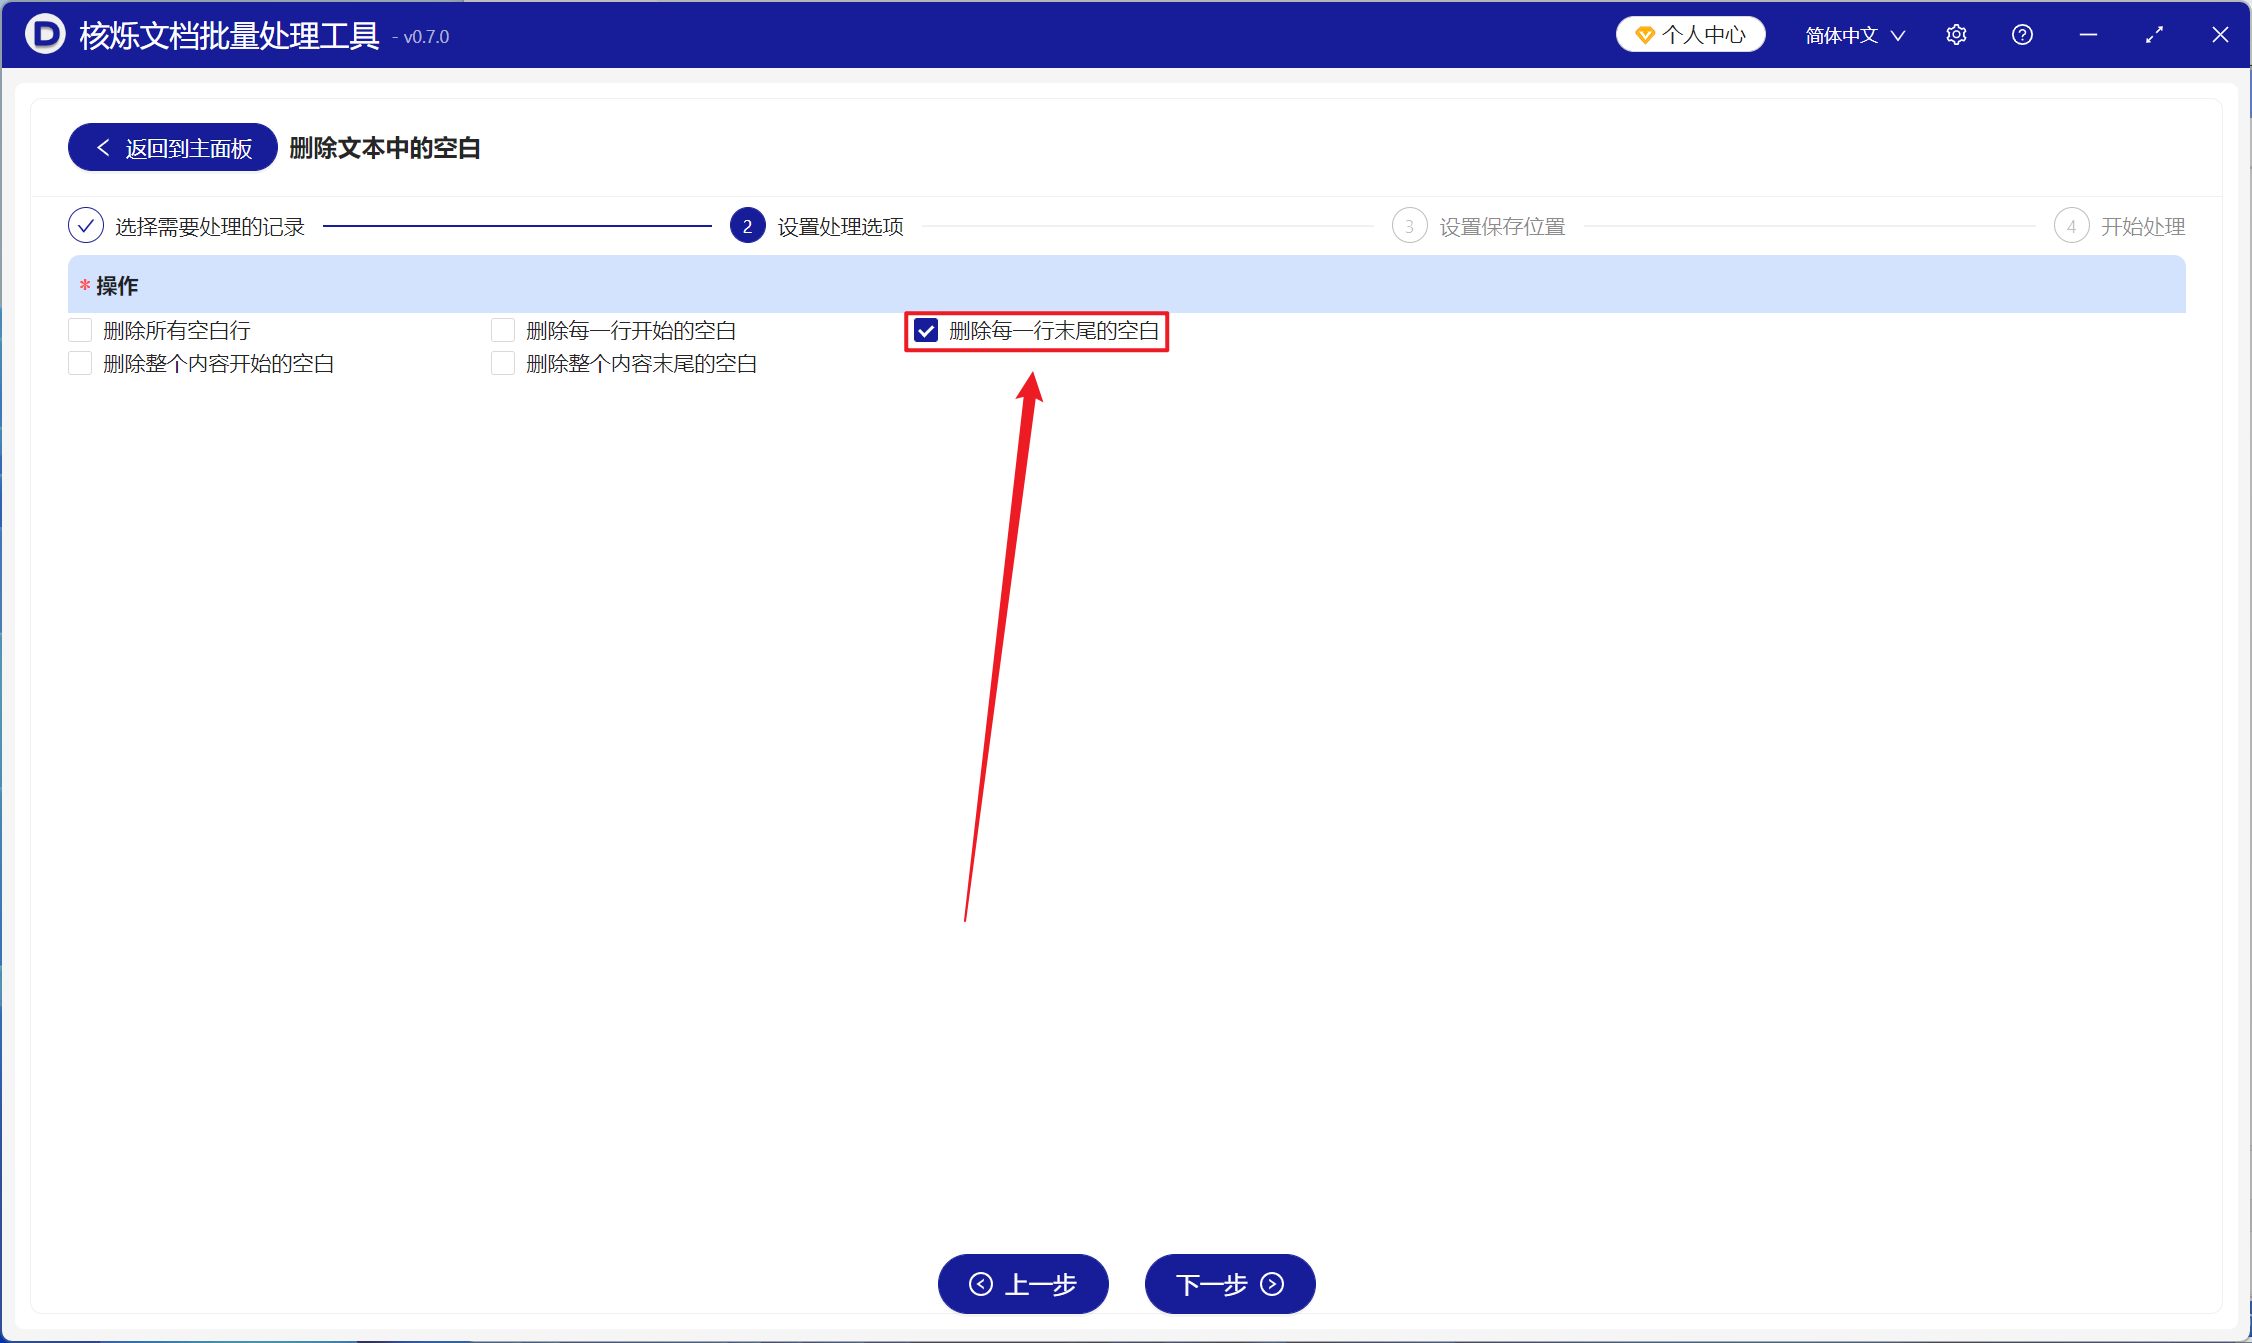
Task: Click the app logo icon in title bar
Action: (x=45, y=35)
